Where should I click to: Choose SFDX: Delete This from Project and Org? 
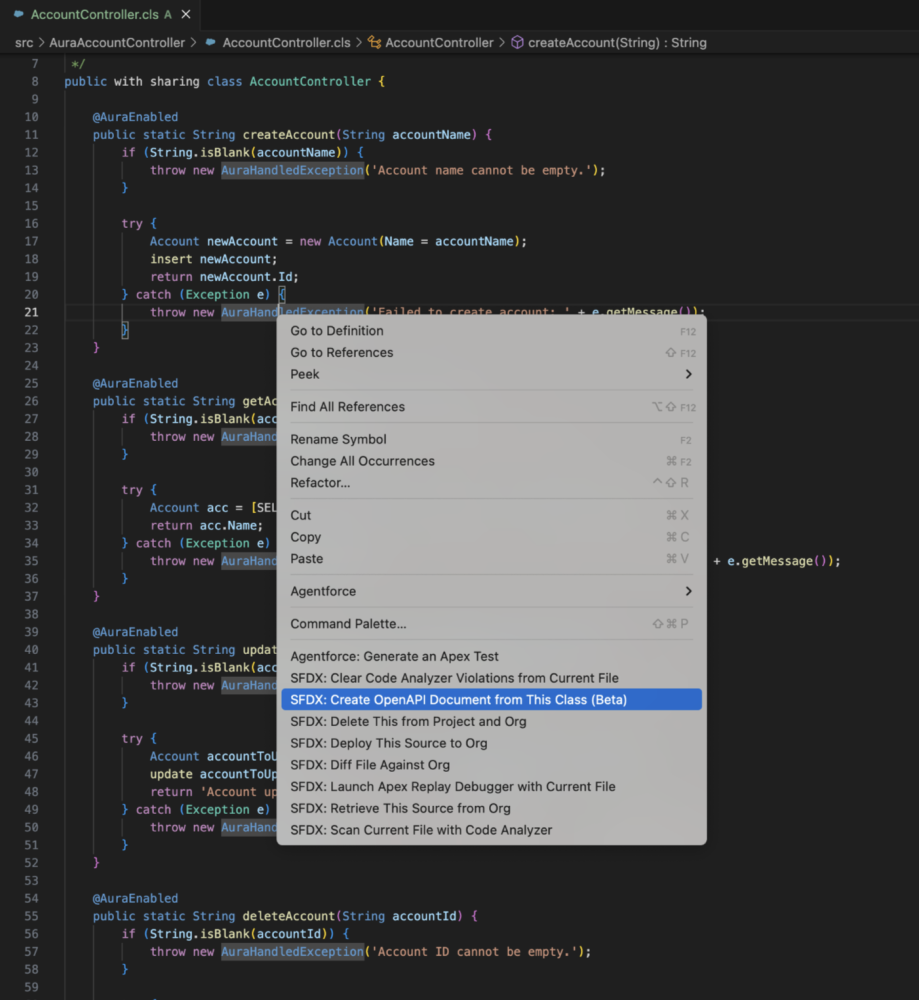pyautogui.click(x=492, y=721)
